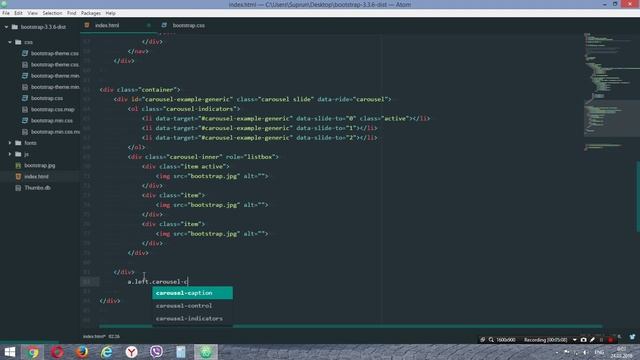Open bootstrap-theme.min.css.map in the tree

(x=54, y=87)
